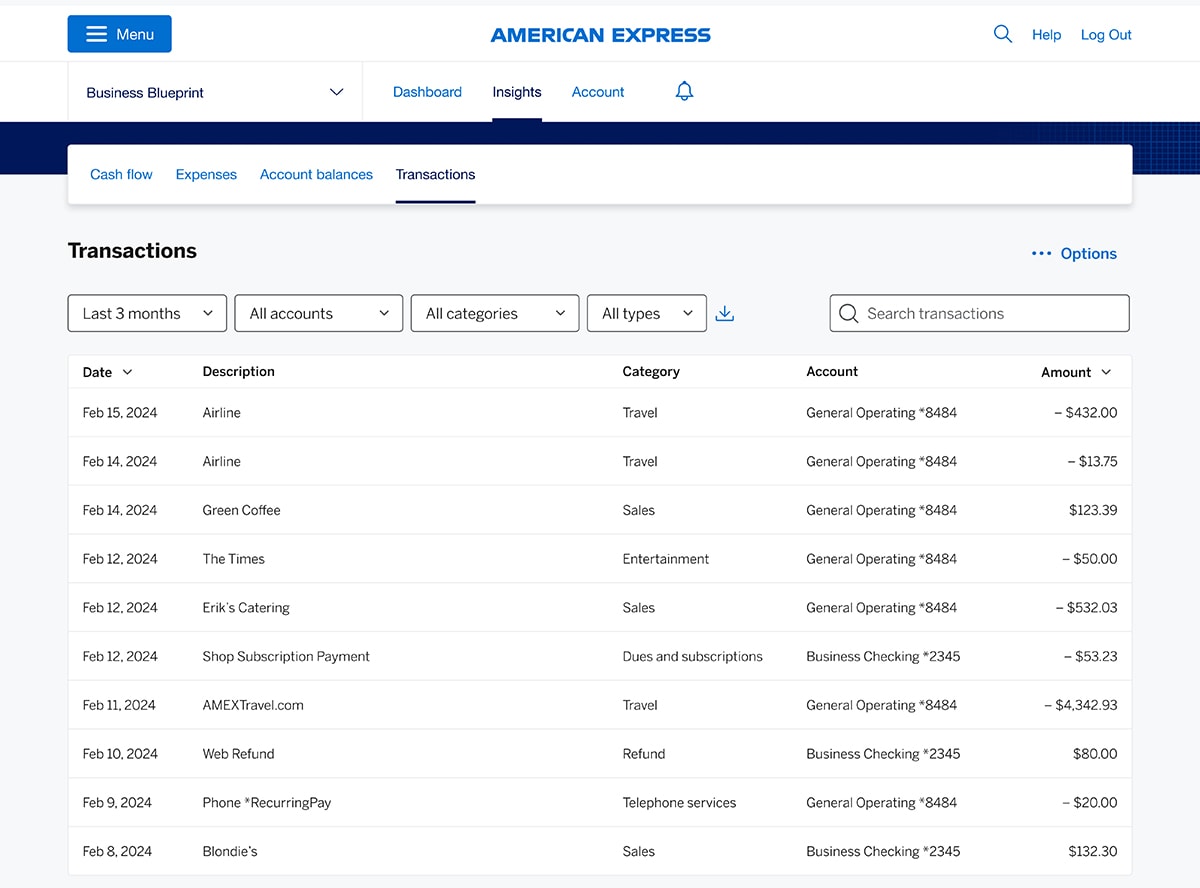Click the download transactions icon
1200x888 pixels.
(x=724, y=312)
